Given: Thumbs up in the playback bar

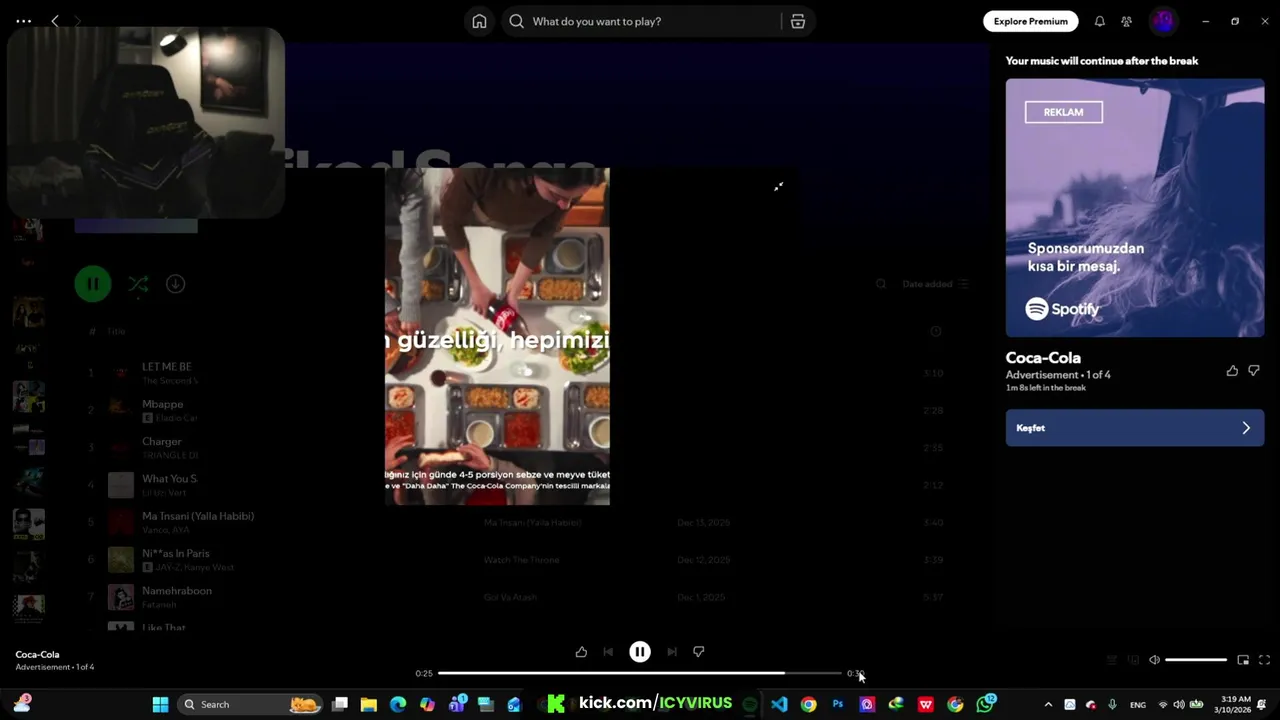Looking at the screenshot, I should tap(581, 652).
